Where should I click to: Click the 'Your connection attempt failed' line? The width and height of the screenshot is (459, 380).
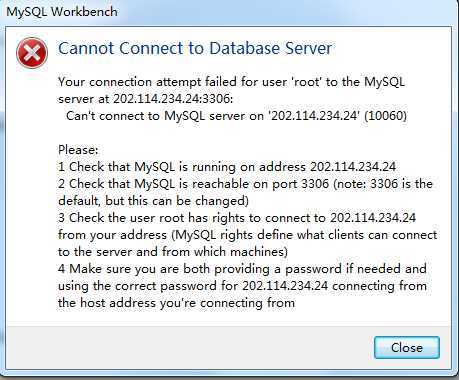click(231, 82)
